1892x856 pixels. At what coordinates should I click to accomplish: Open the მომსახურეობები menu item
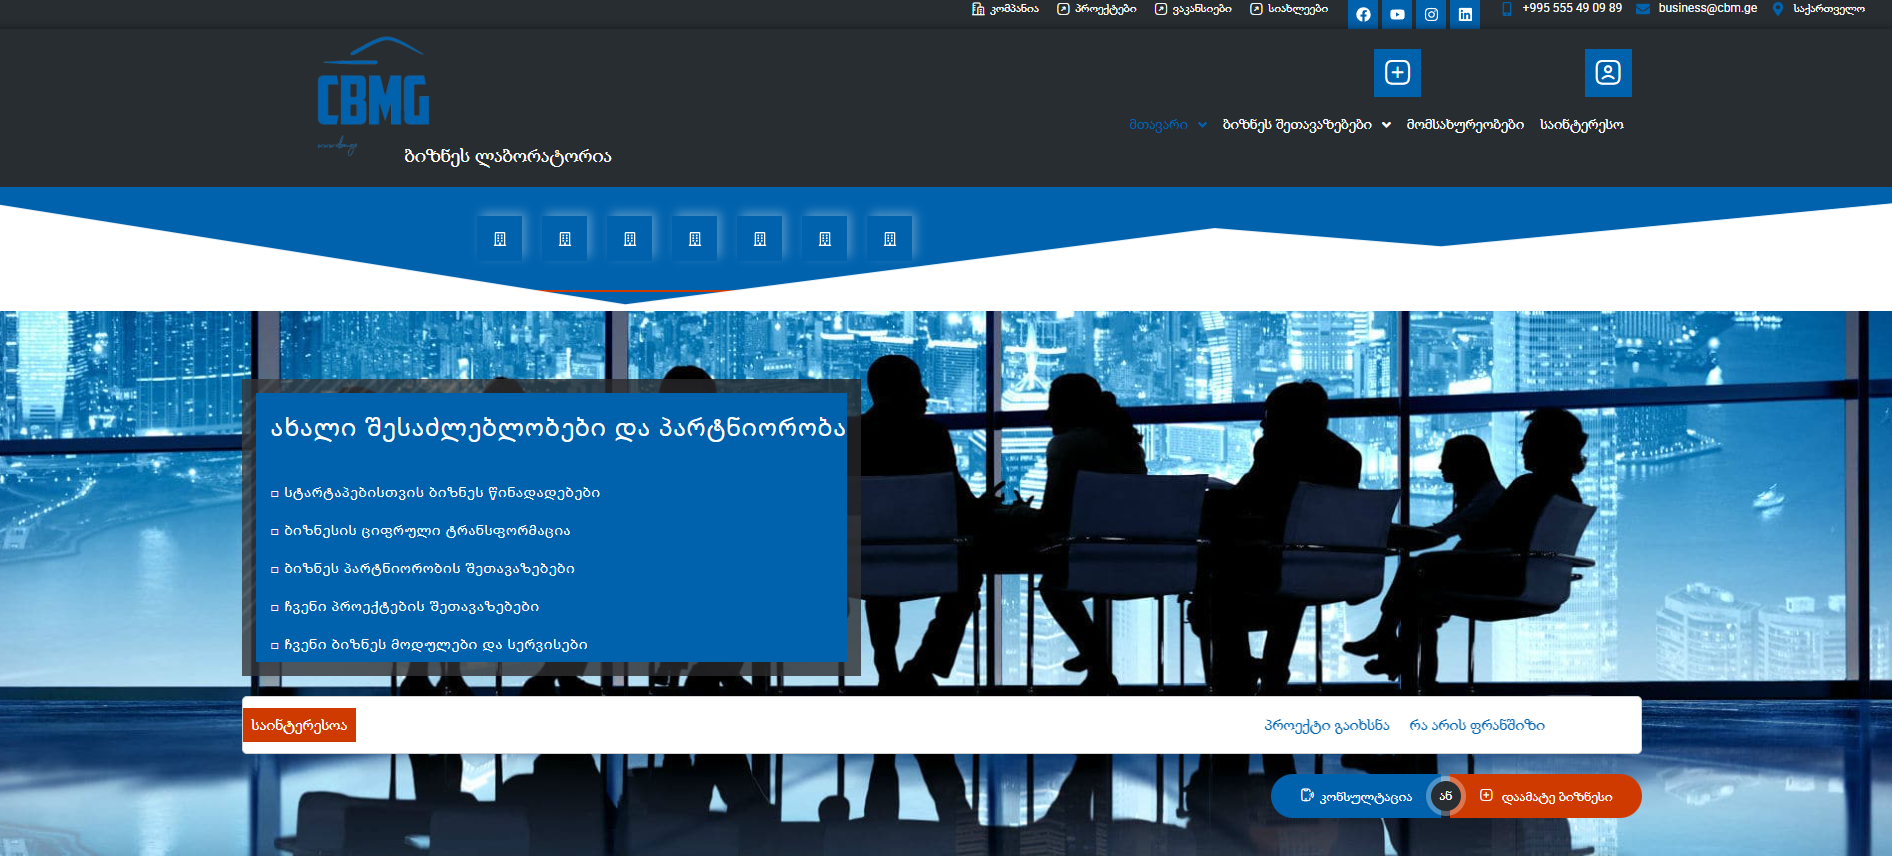[x=1465, y=125]
